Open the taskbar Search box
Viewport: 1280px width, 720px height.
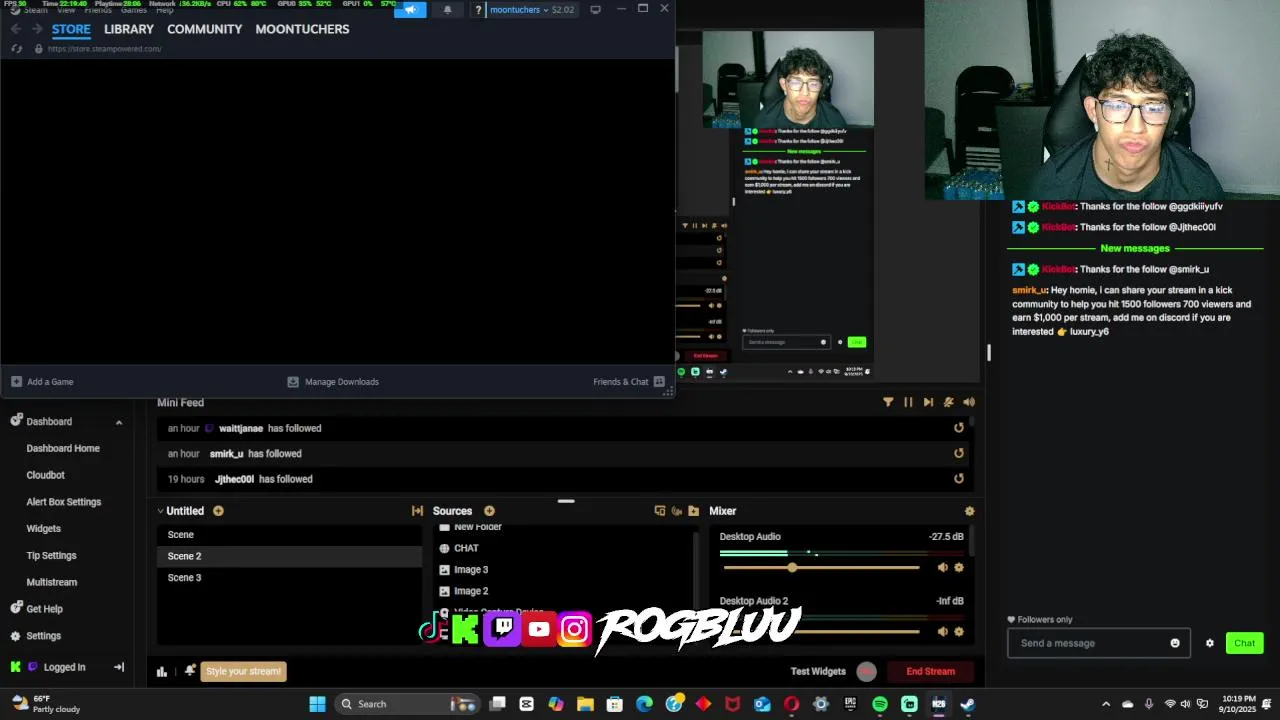click(407, 704)
